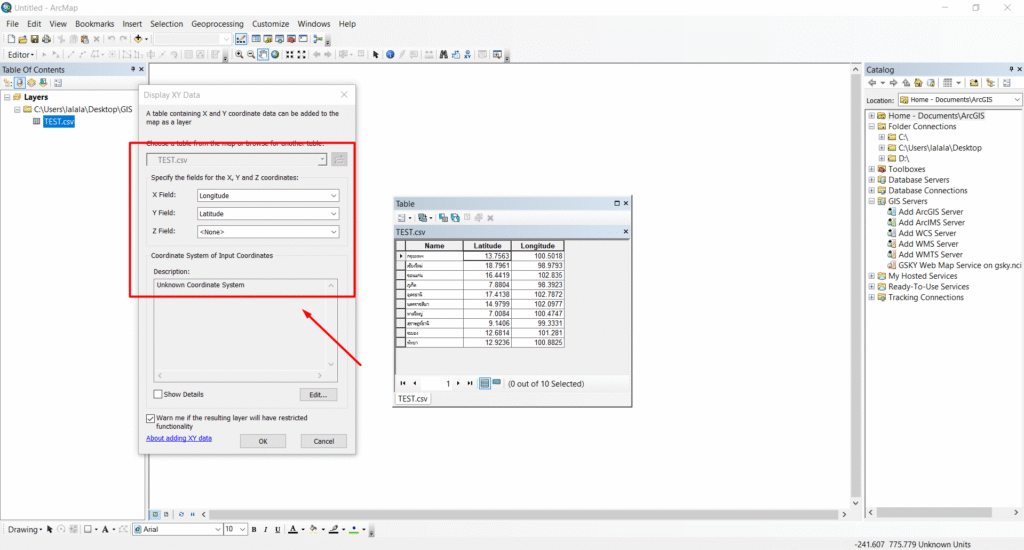1024x550 pixels.
Task: Click the Table Options icon in Table window
Action: 404,218
